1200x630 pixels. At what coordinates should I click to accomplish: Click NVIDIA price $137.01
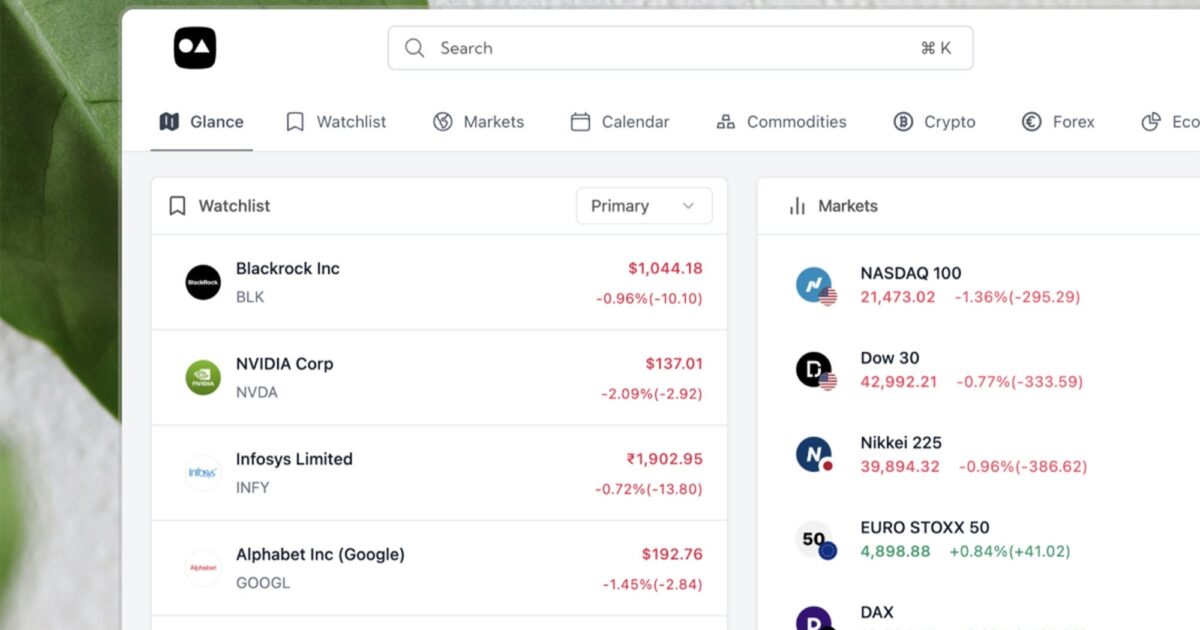674,364
